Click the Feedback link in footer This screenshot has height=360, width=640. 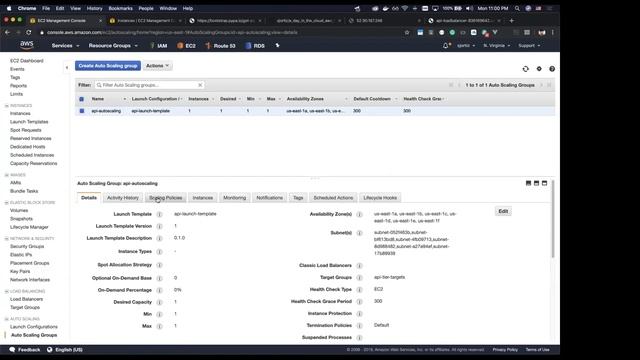tap(25, 350)
